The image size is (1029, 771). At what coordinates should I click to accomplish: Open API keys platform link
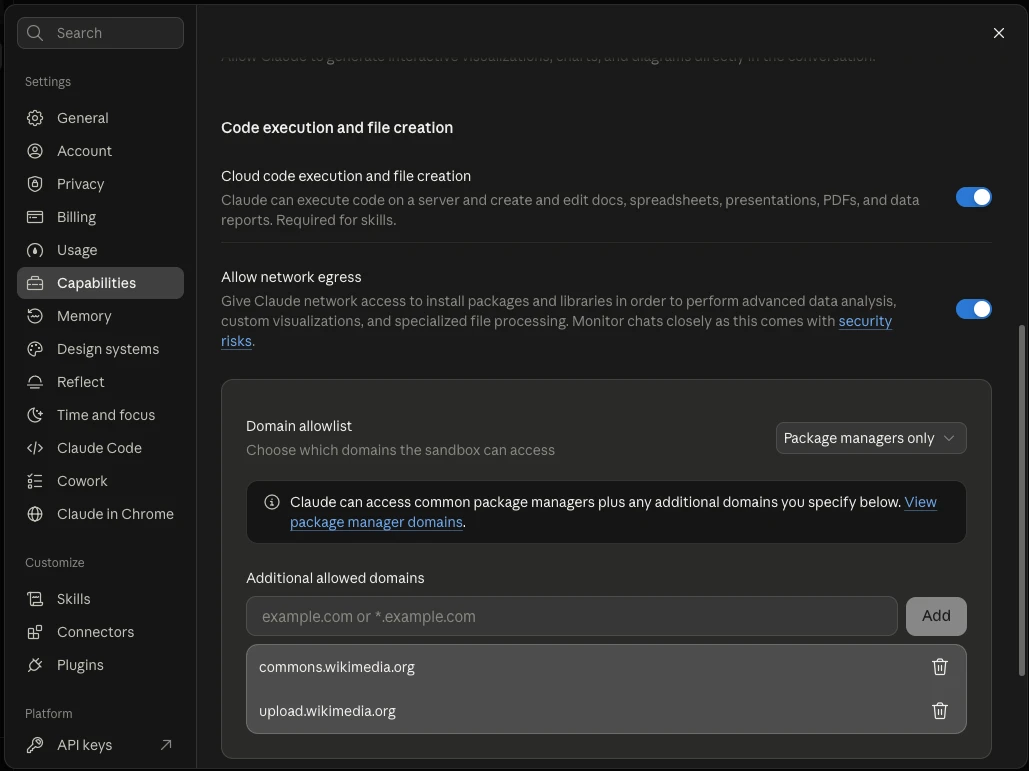pos(100,745)
